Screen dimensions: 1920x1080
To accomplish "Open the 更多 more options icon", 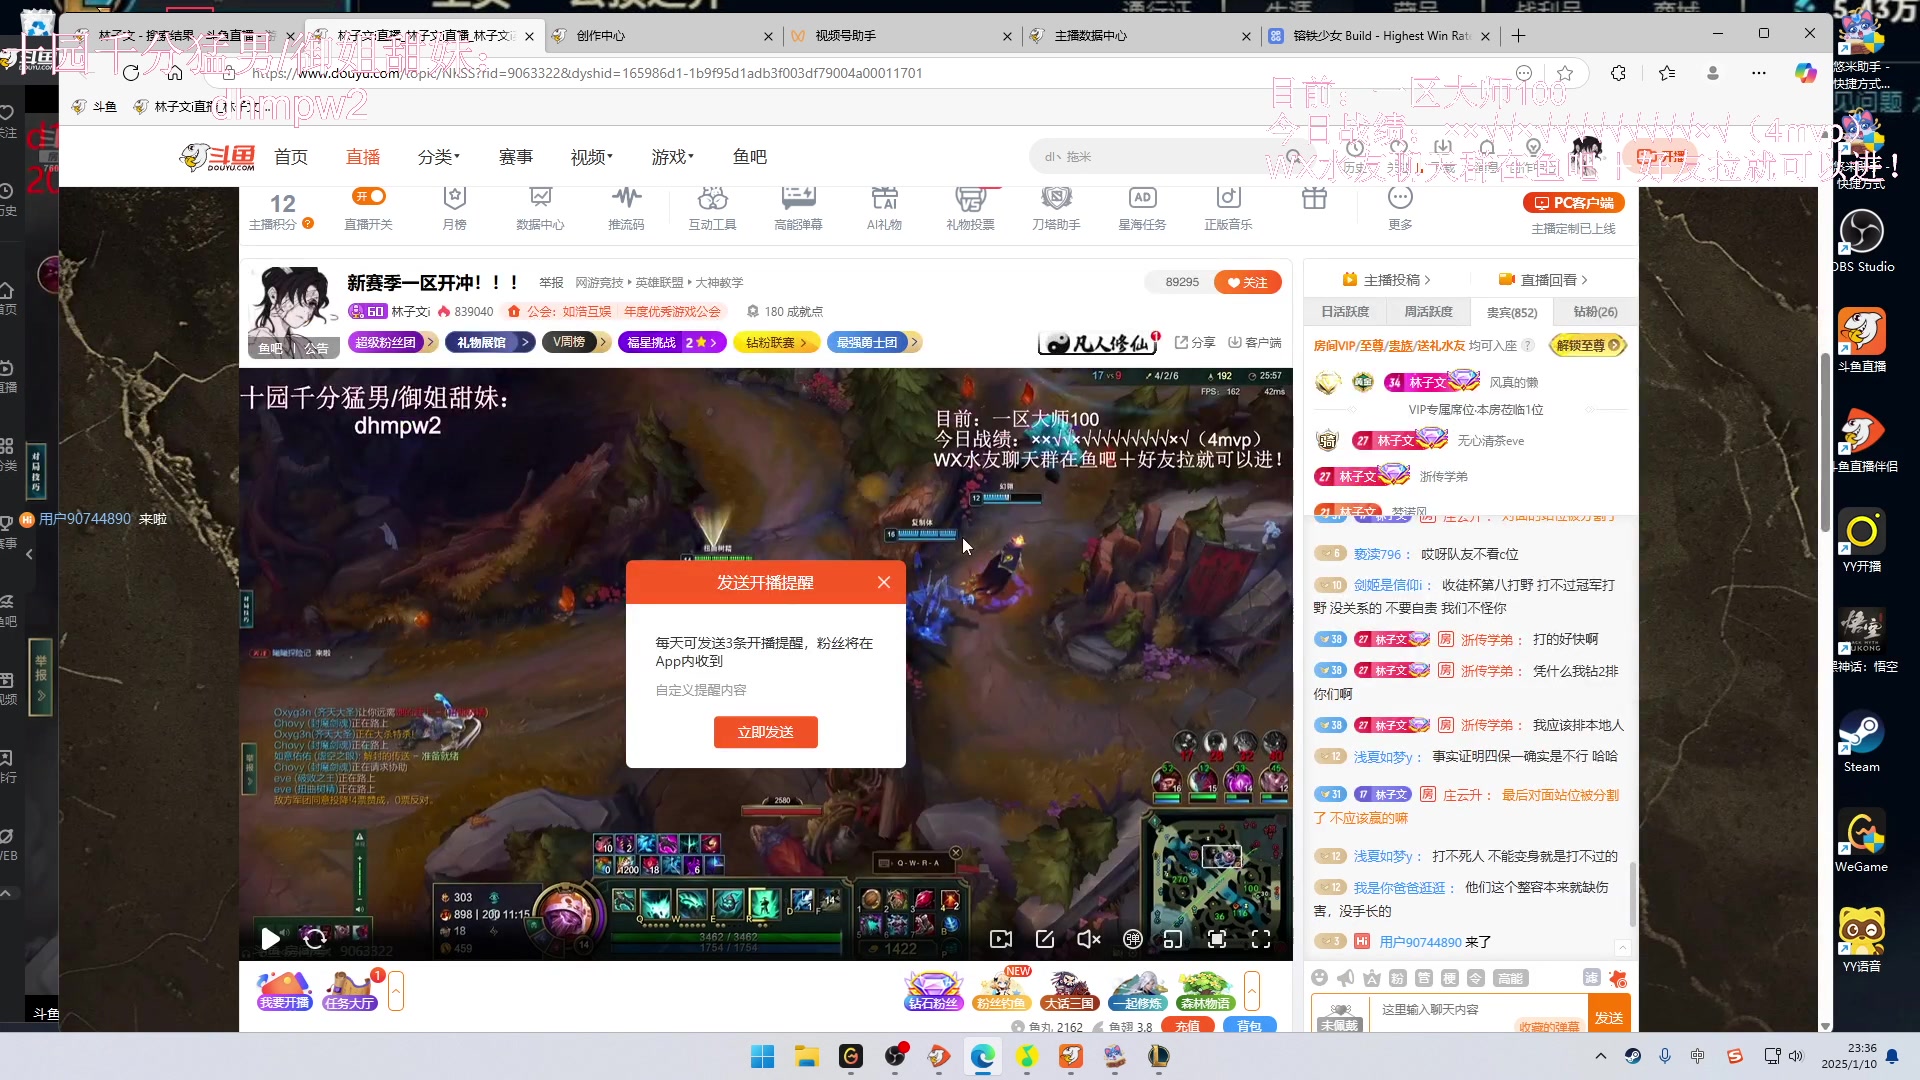I will tap(1400, 208).
